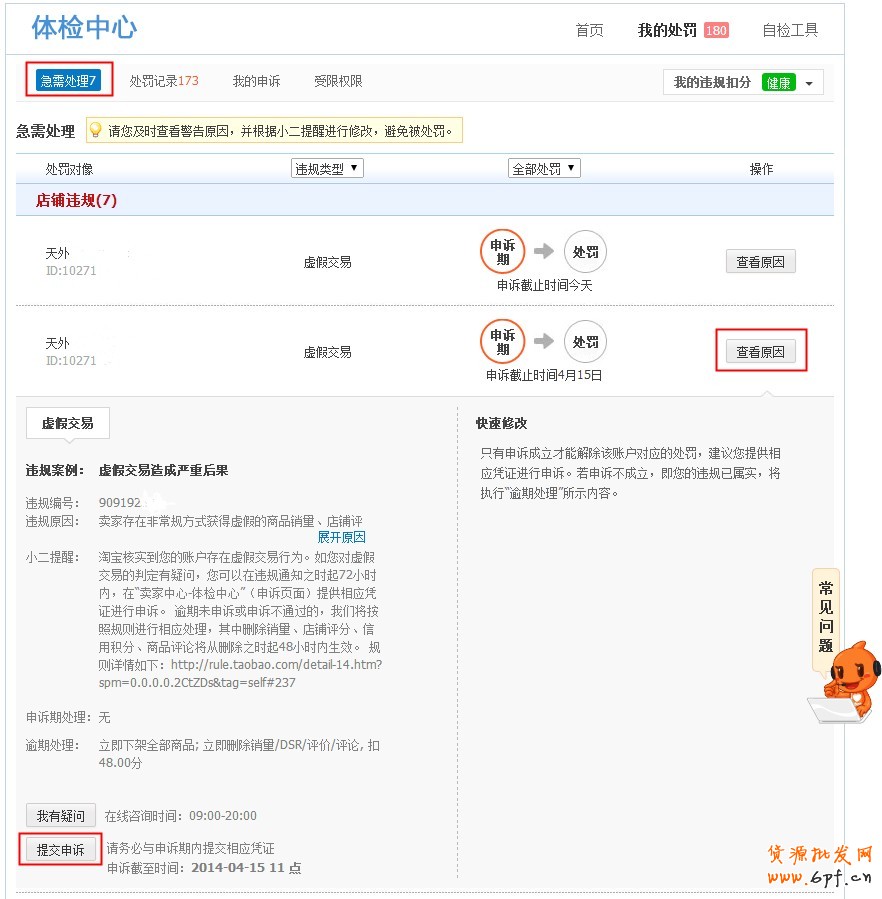This screenshot has width=882, height=899.
Task: Click the 申诉期 circle icon in first row
Action: tap(502, 251)
